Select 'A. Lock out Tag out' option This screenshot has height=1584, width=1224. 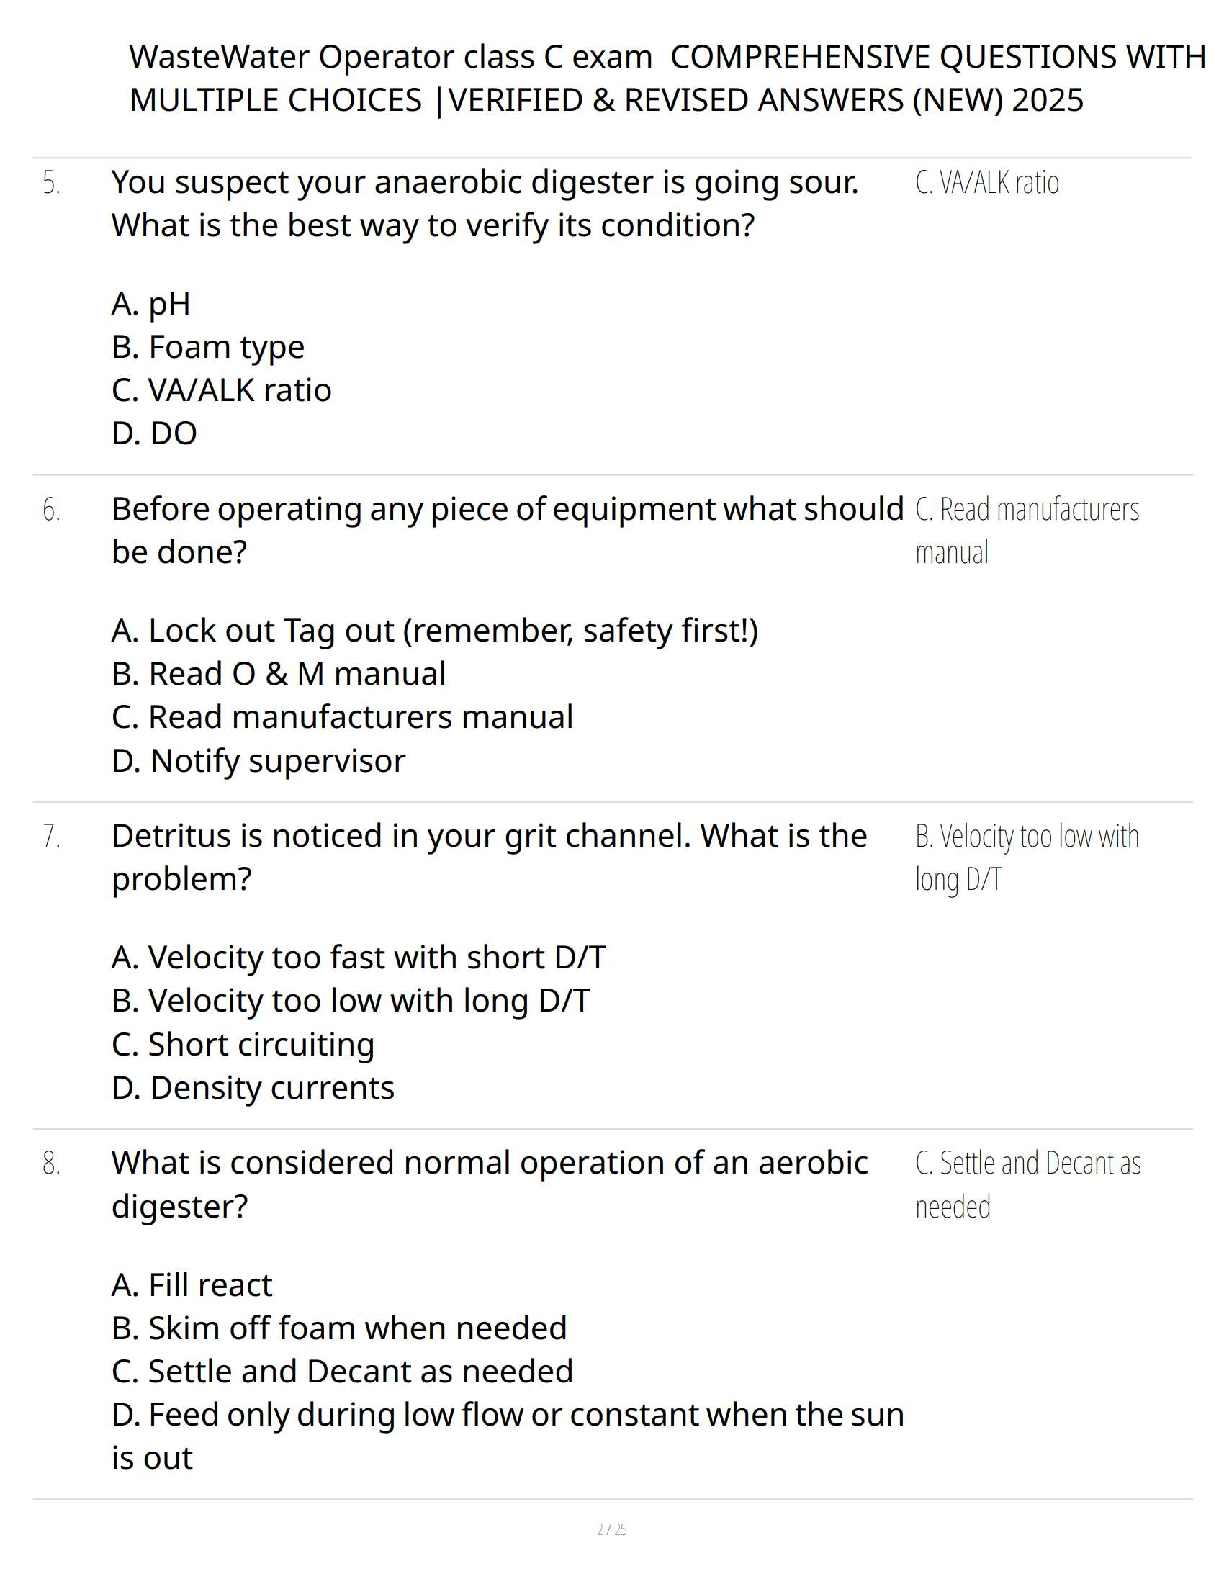pos(435,631)
